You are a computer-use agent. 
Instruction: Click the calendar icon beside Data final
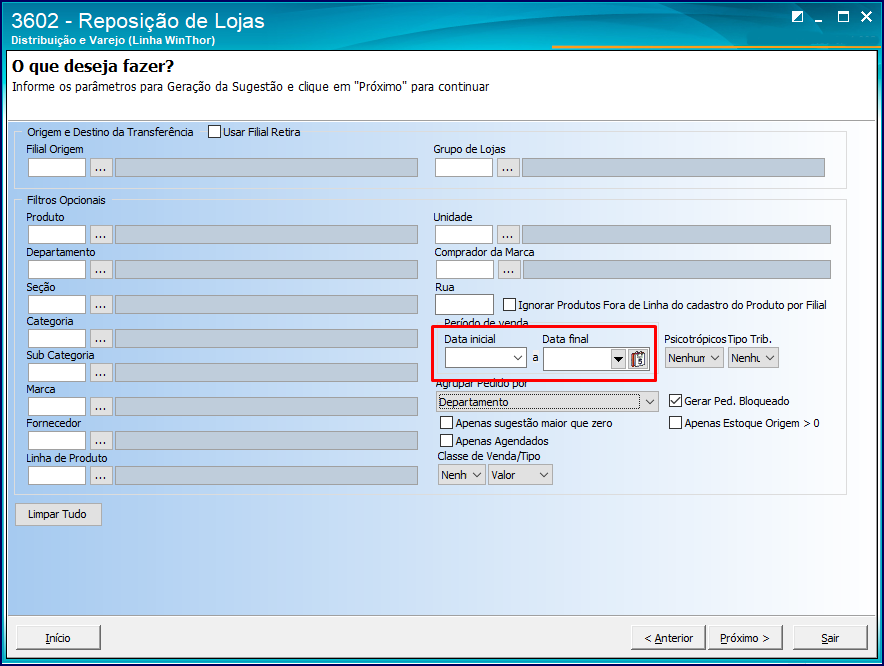638,359
